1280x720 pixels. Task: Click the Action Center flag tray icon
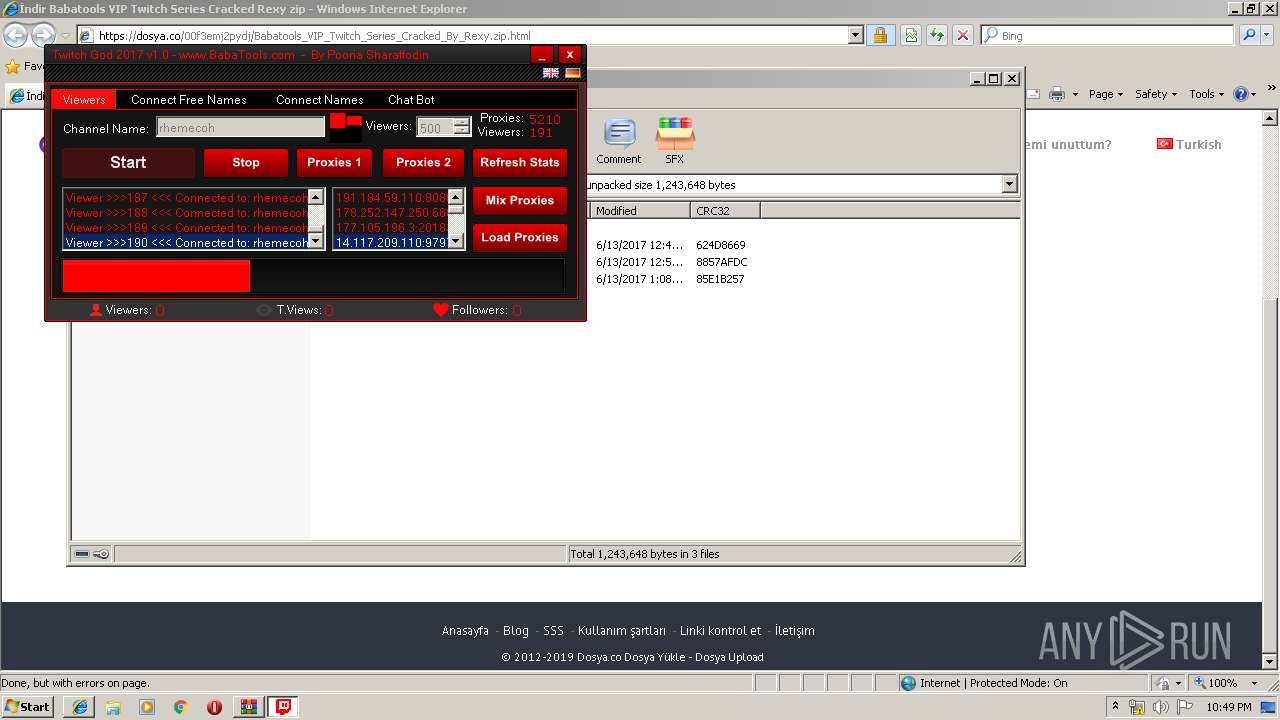pos(1185,707)
